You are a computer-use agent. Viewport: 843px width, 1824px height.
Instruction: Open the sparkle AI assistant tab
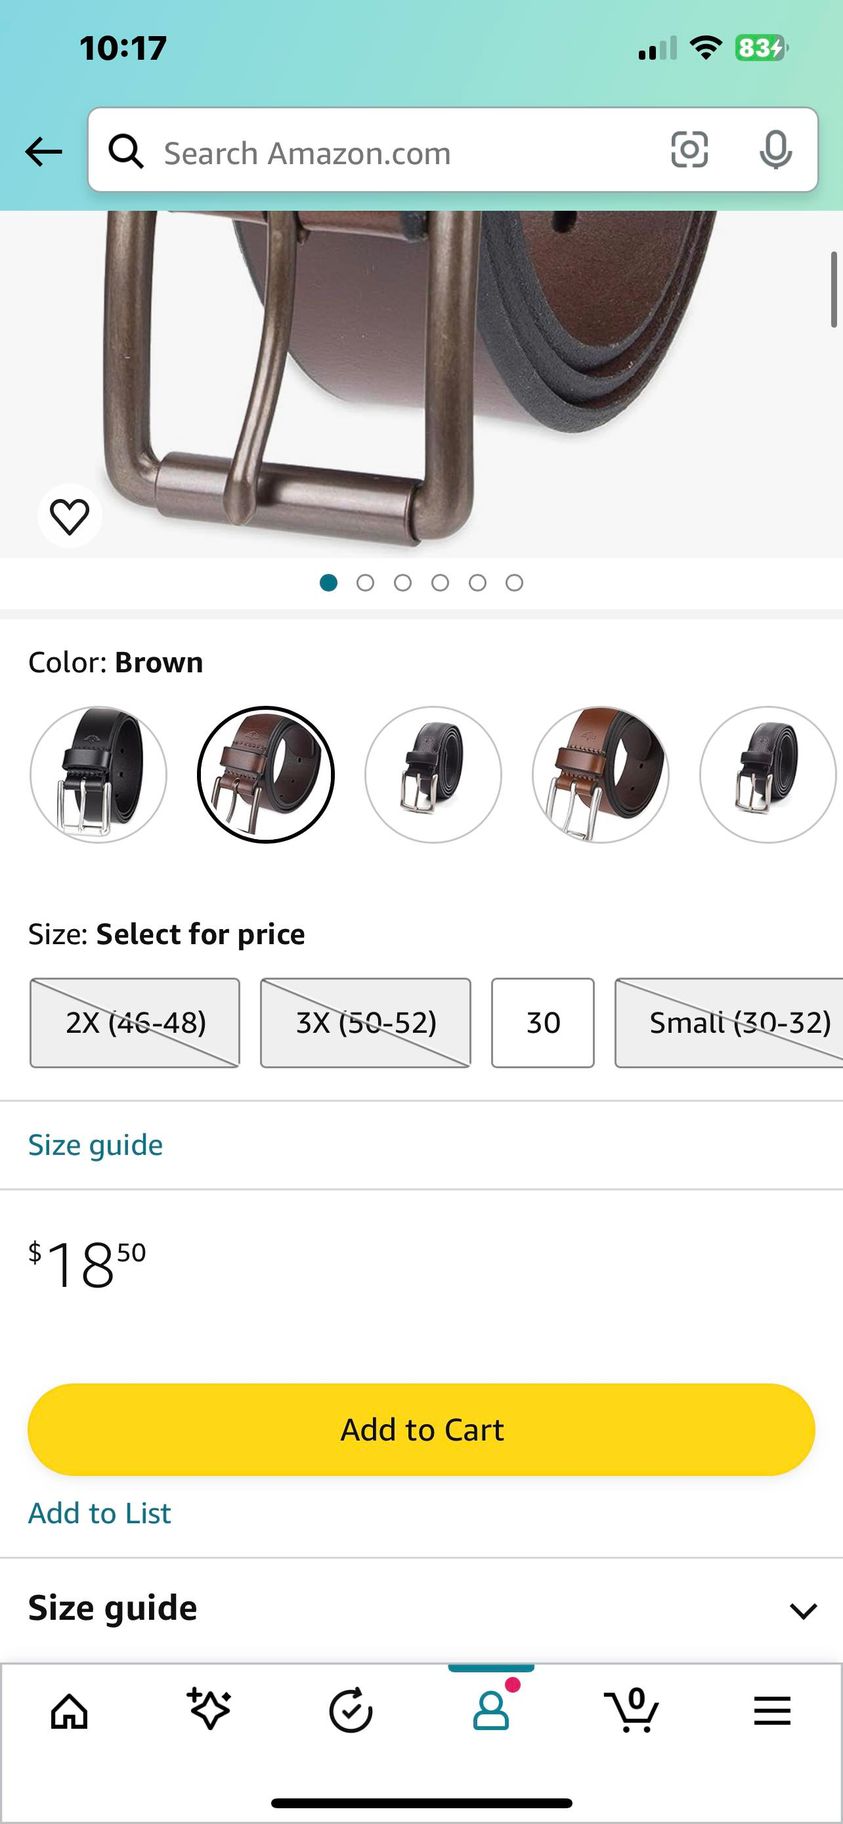[209, 1709]
